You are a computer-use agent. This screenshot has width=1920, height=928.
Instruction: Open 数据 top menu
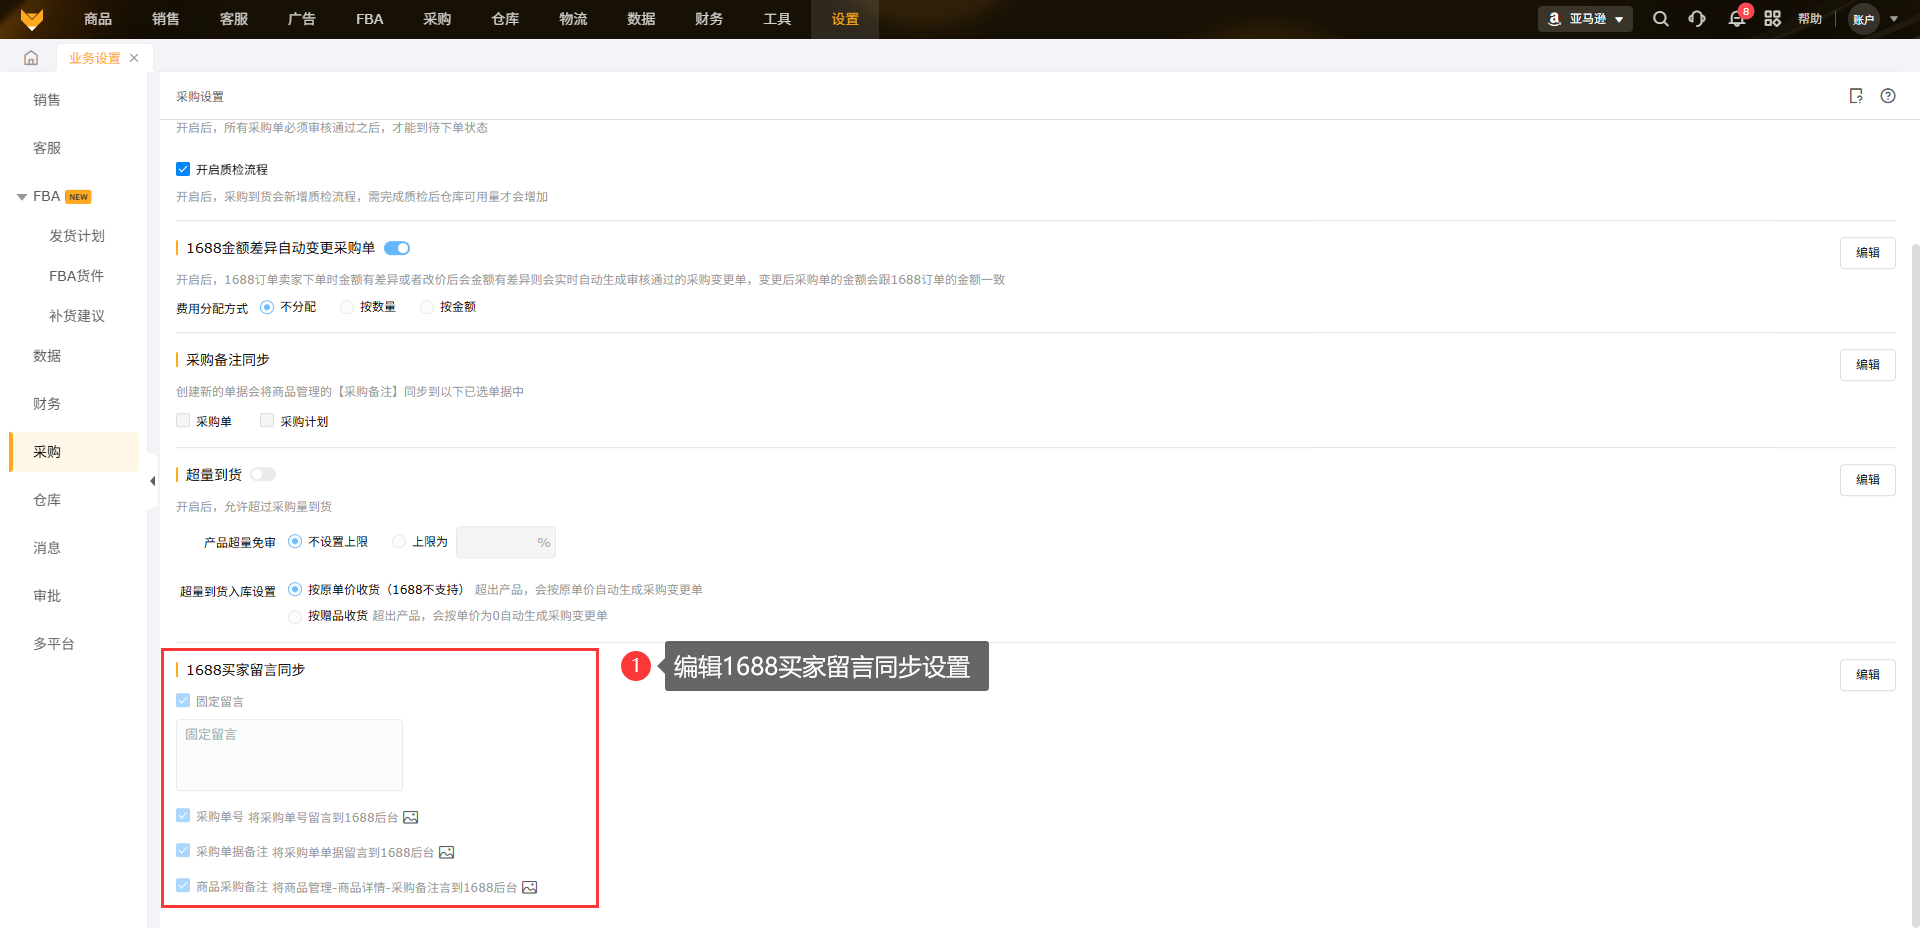tap(642, 19)
